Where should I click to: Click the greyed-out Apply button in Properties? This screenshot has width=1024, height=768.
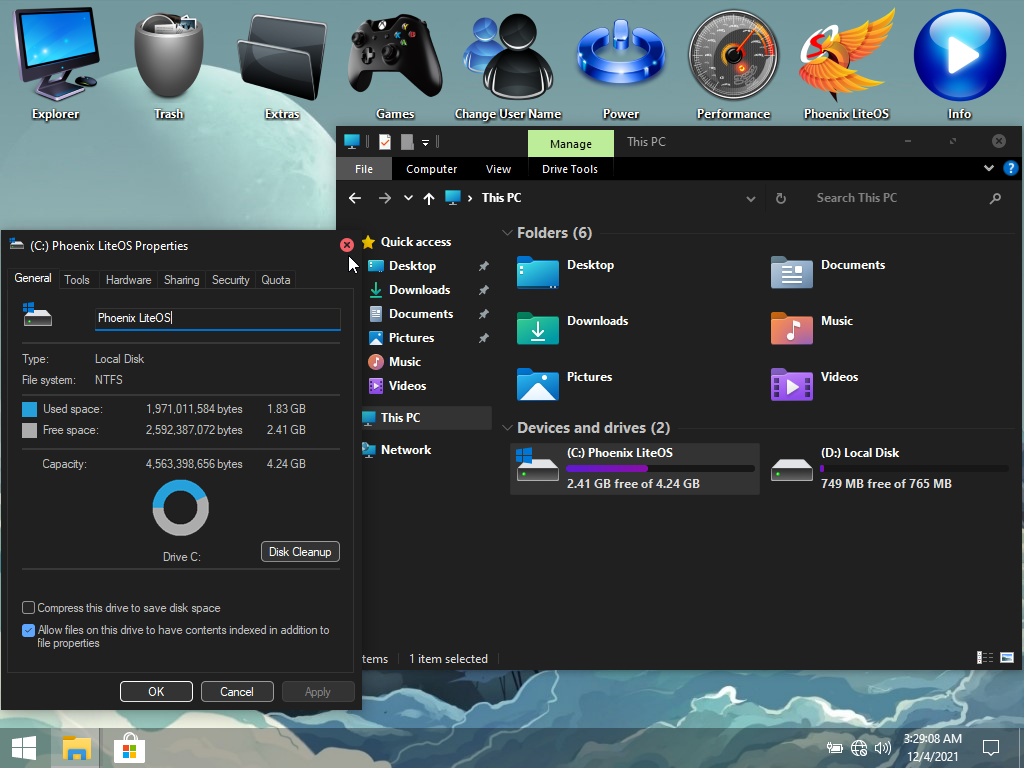(317, 692)
